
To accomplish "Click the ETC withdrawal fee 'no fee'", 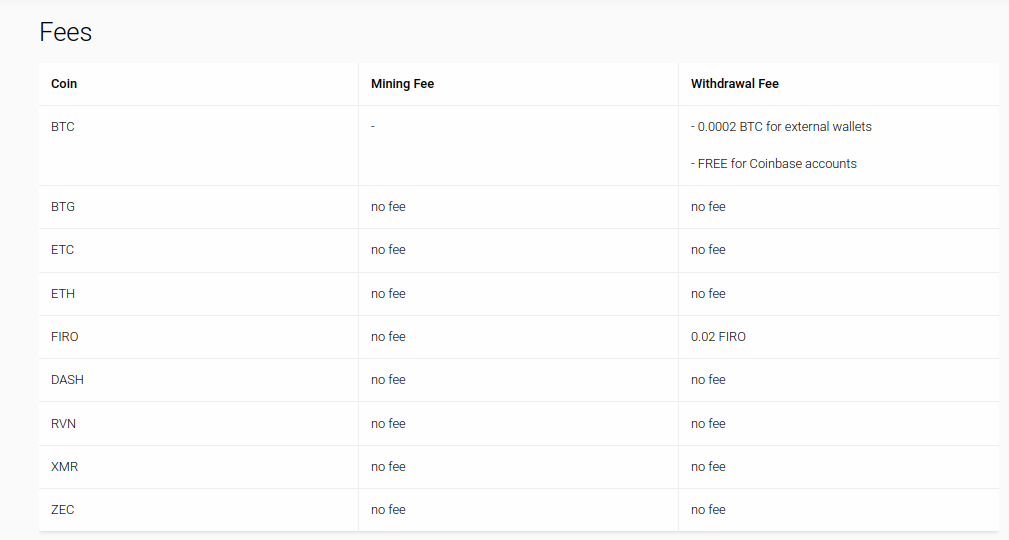I will (x=708, y=250).
